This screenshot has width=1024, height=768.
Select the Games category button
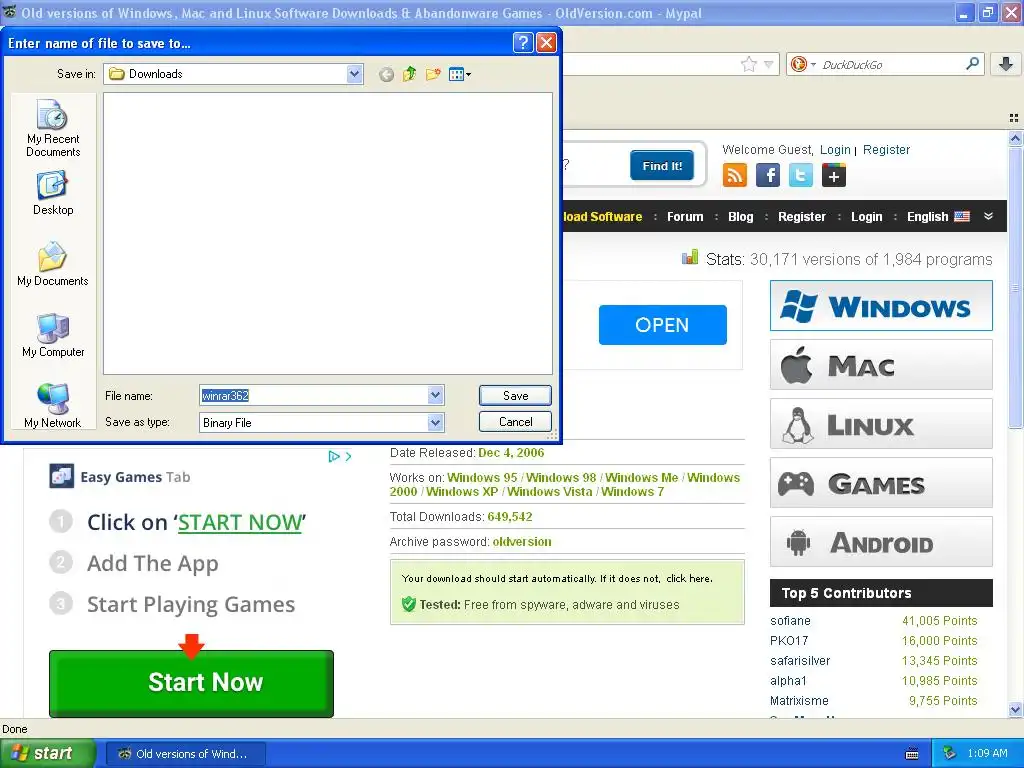[881, 483]
